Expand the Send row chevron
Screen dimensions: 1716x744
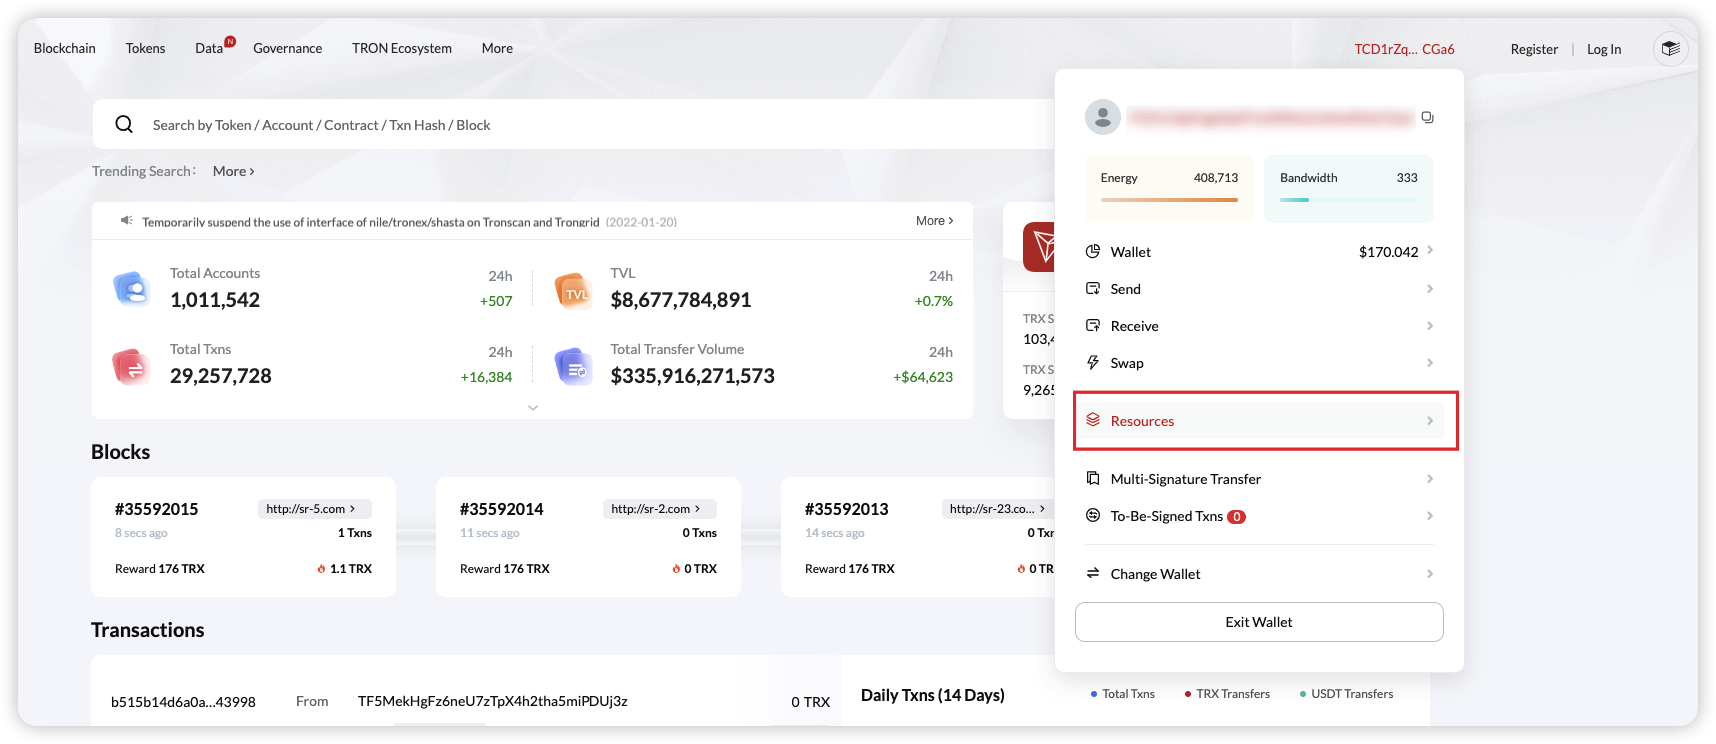point(1430,288)
